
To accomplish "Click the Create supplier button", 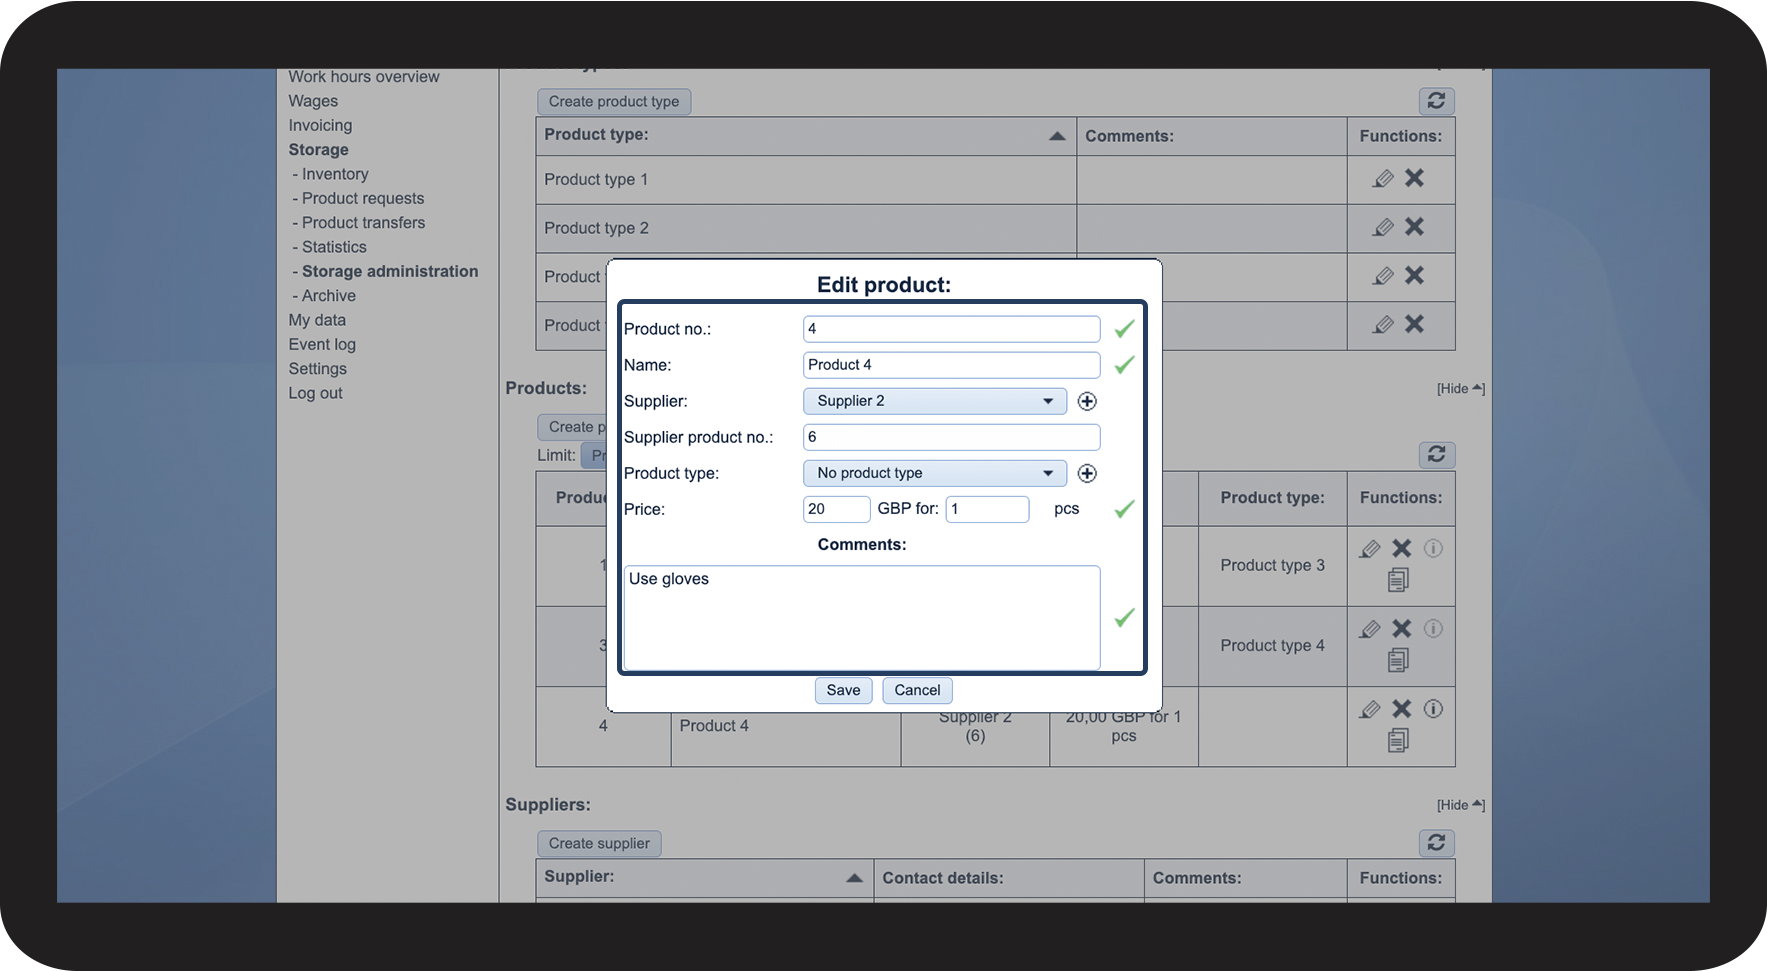I will pyautogui.click(x=599, y=843).
